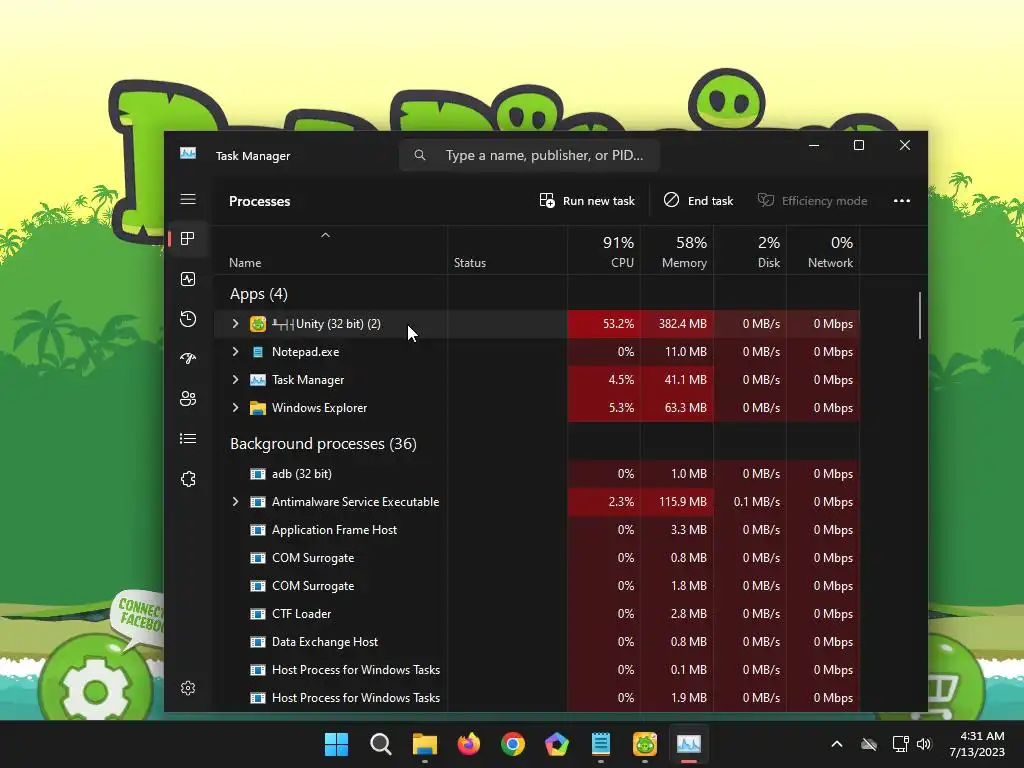Sort processes by Memory column

(677, 251)
